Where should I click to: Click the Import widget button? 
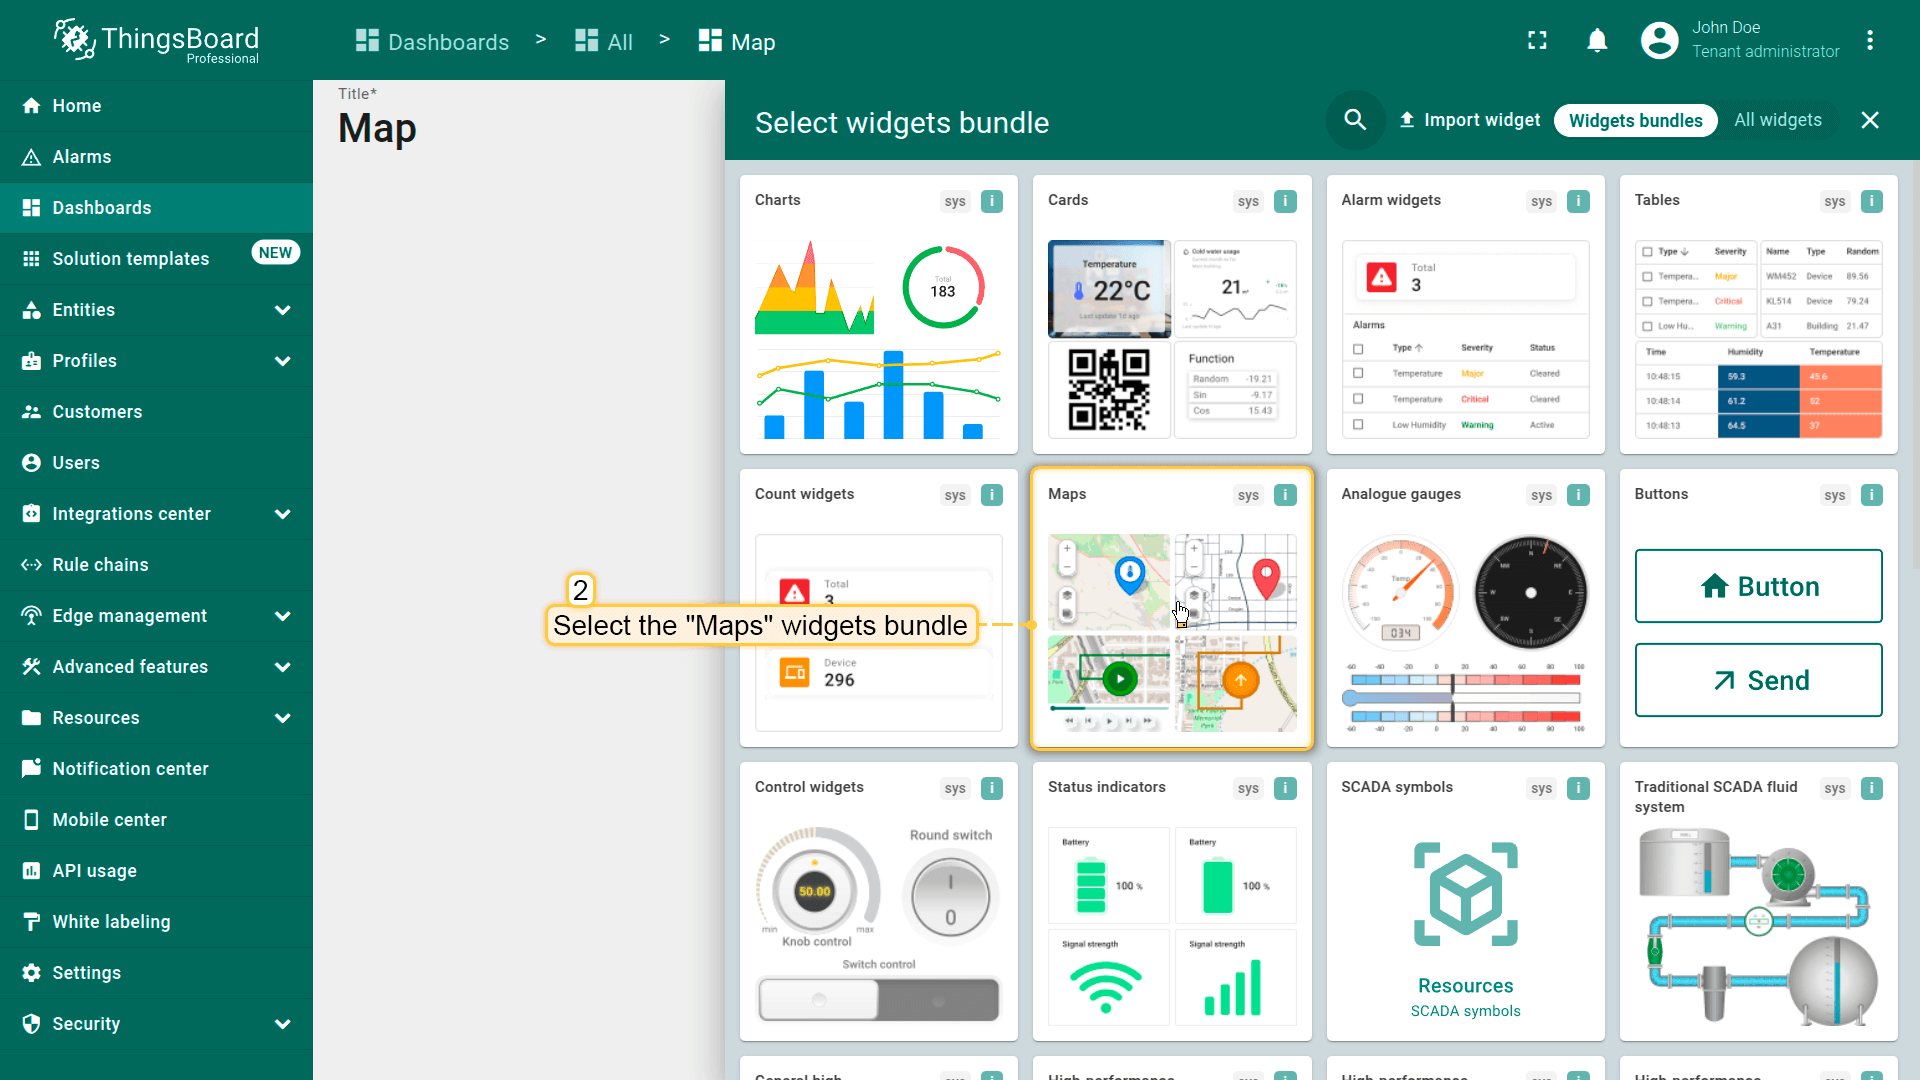[x=1469, y=120]
